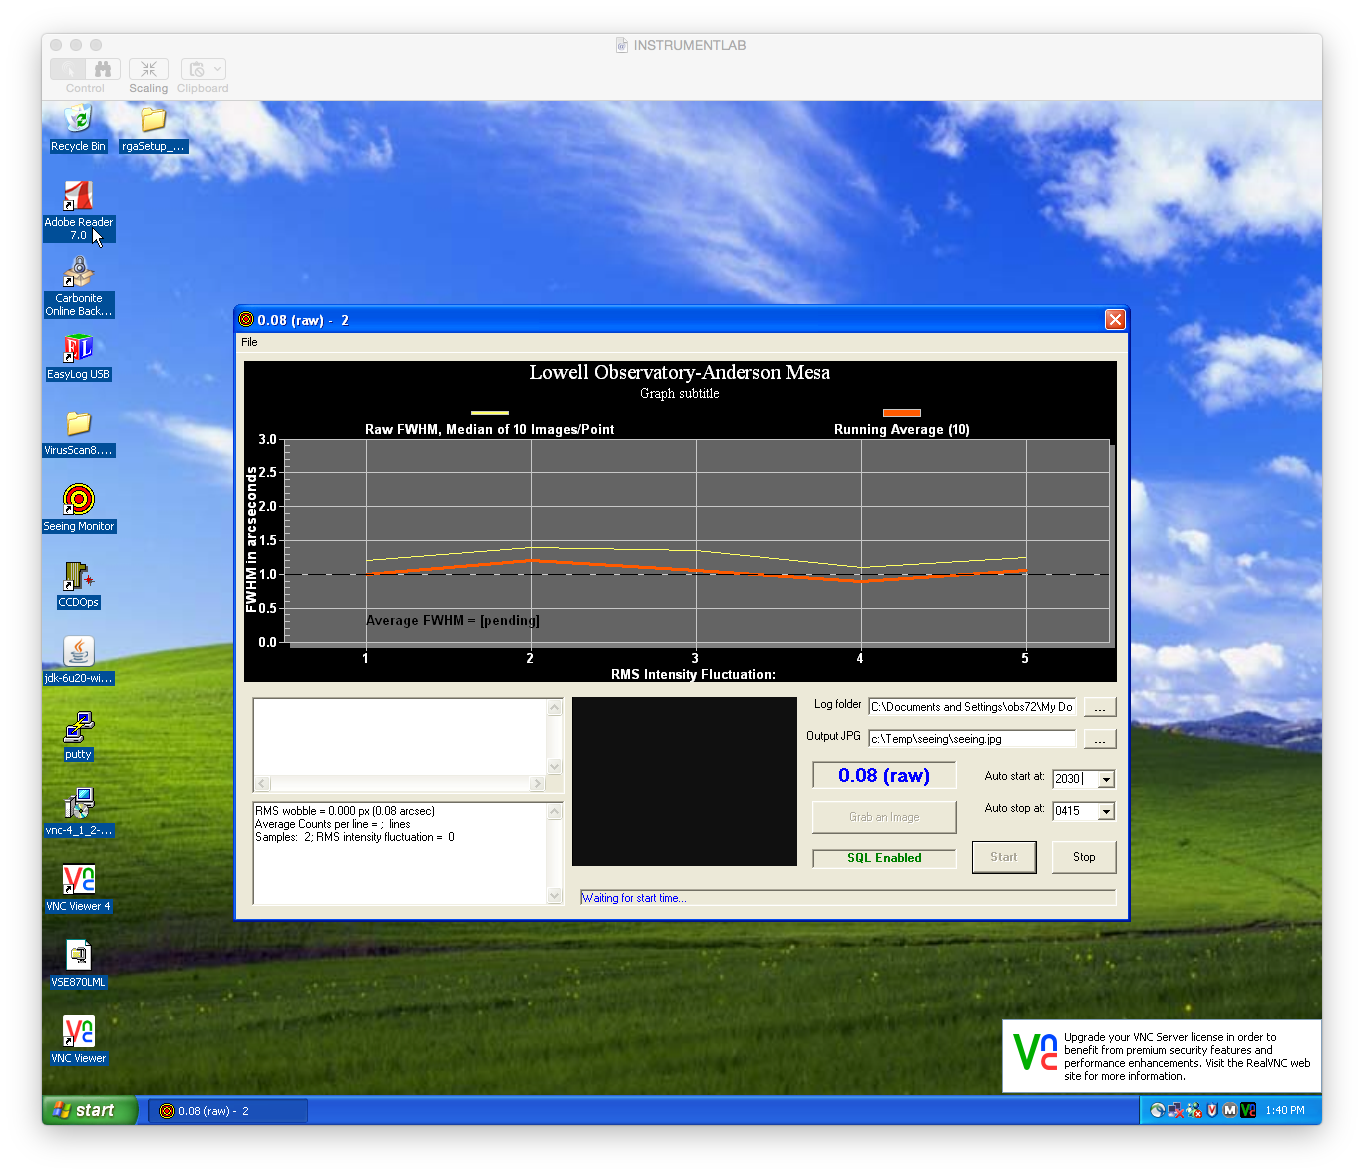This screenshot has height=1175, width=1364.
Task: Click the Seeing Monitor title bar icon
Action: click(x=246, y=320)
